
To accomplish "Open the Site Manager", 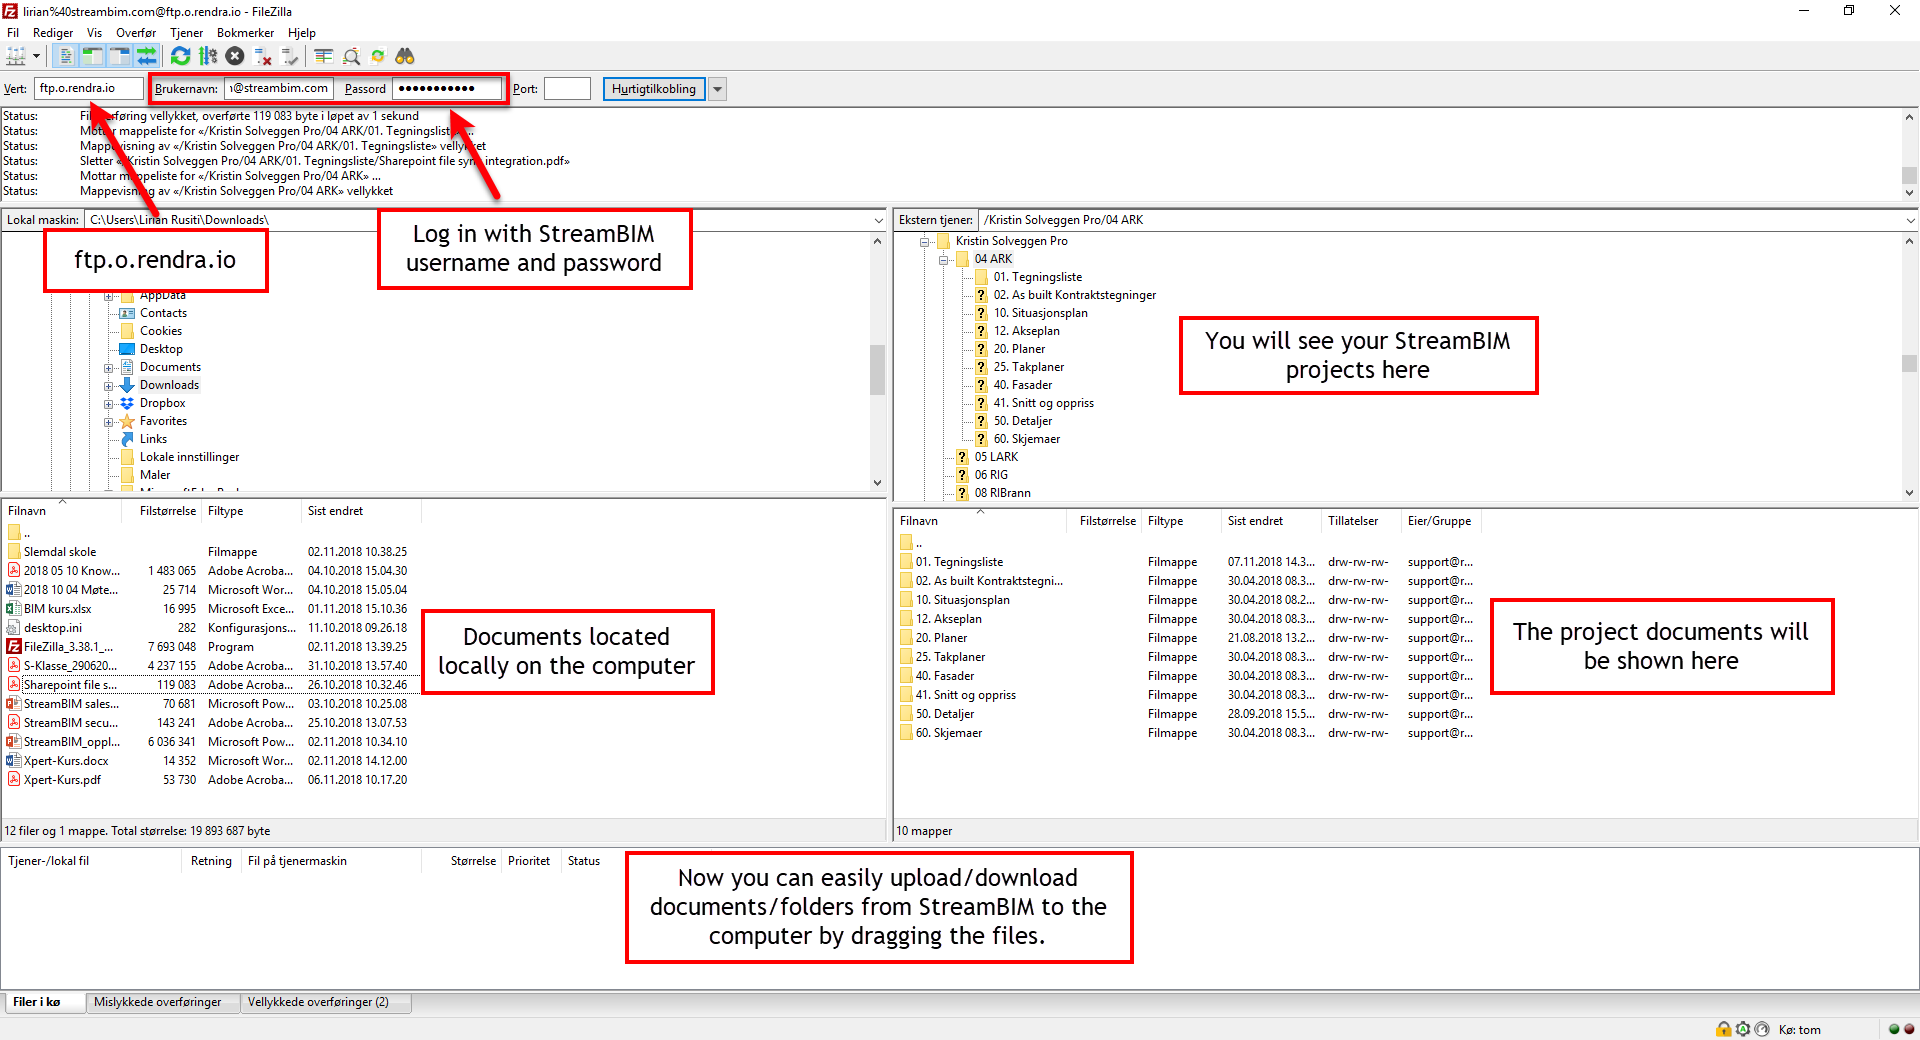I will [17, 56].
